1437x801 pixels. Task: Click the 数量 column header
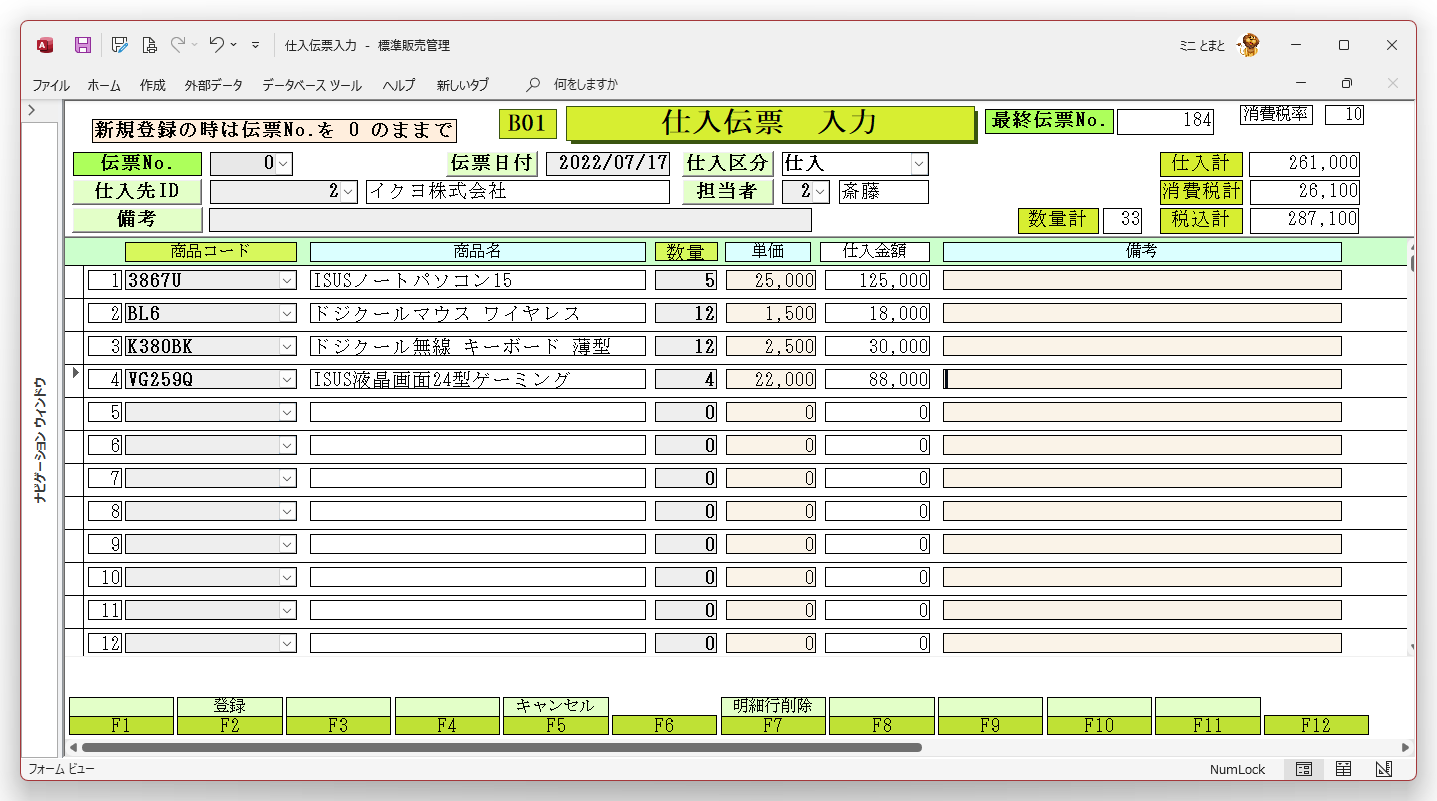686,252
